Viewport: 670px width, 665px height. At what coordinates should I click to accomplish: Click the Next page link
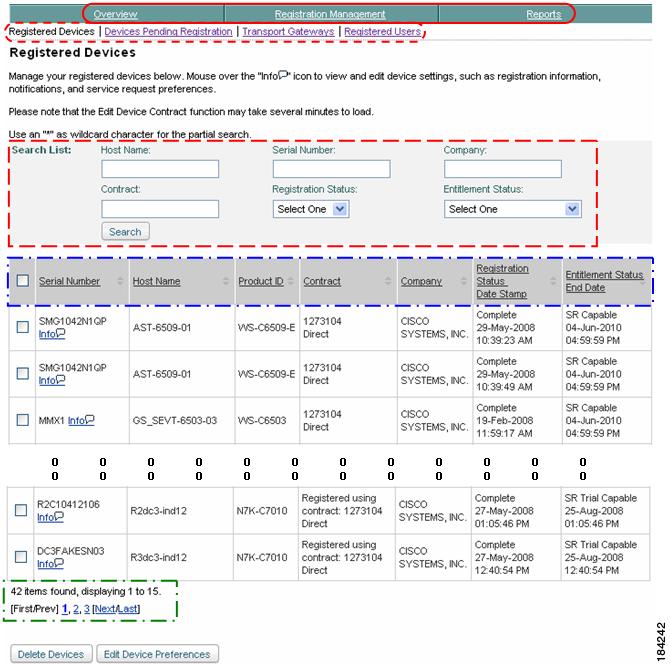pos(104,609)
